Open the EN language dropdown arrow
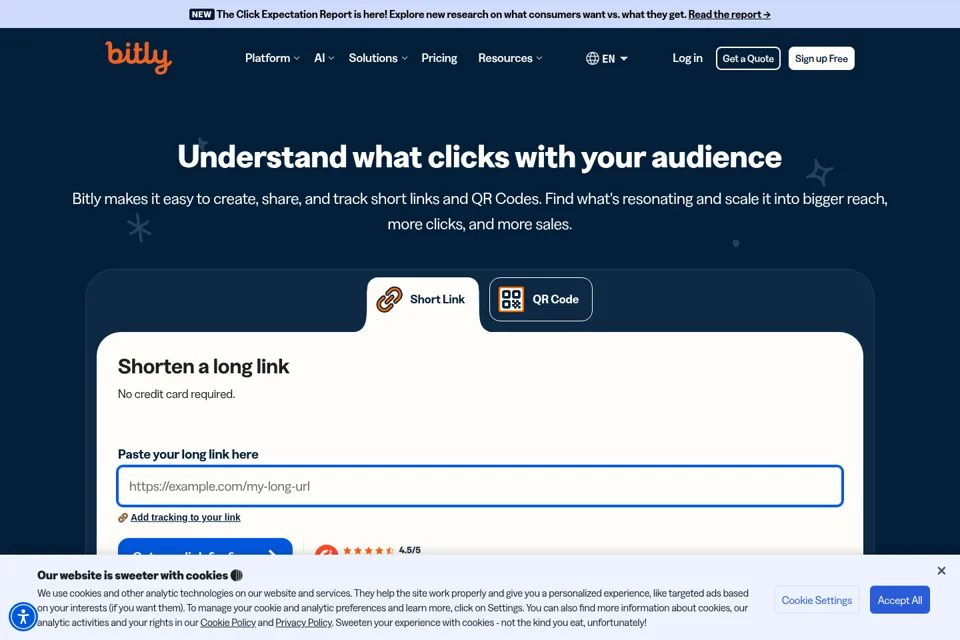 [x=624, y=59]
